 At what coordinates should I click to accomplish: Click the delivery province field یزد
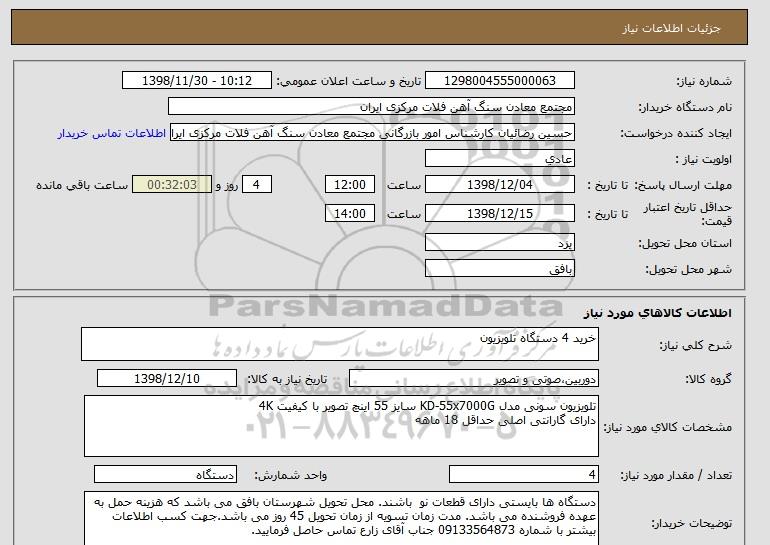[499, 243]
